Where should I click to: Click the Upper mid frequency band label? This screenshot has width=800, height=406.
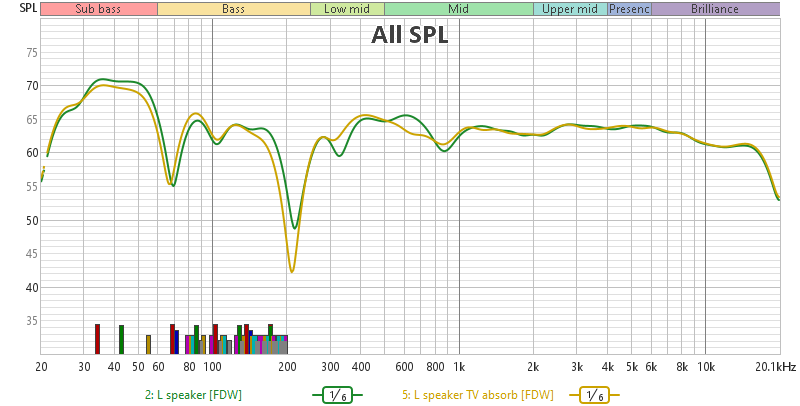tap(570, 9)
